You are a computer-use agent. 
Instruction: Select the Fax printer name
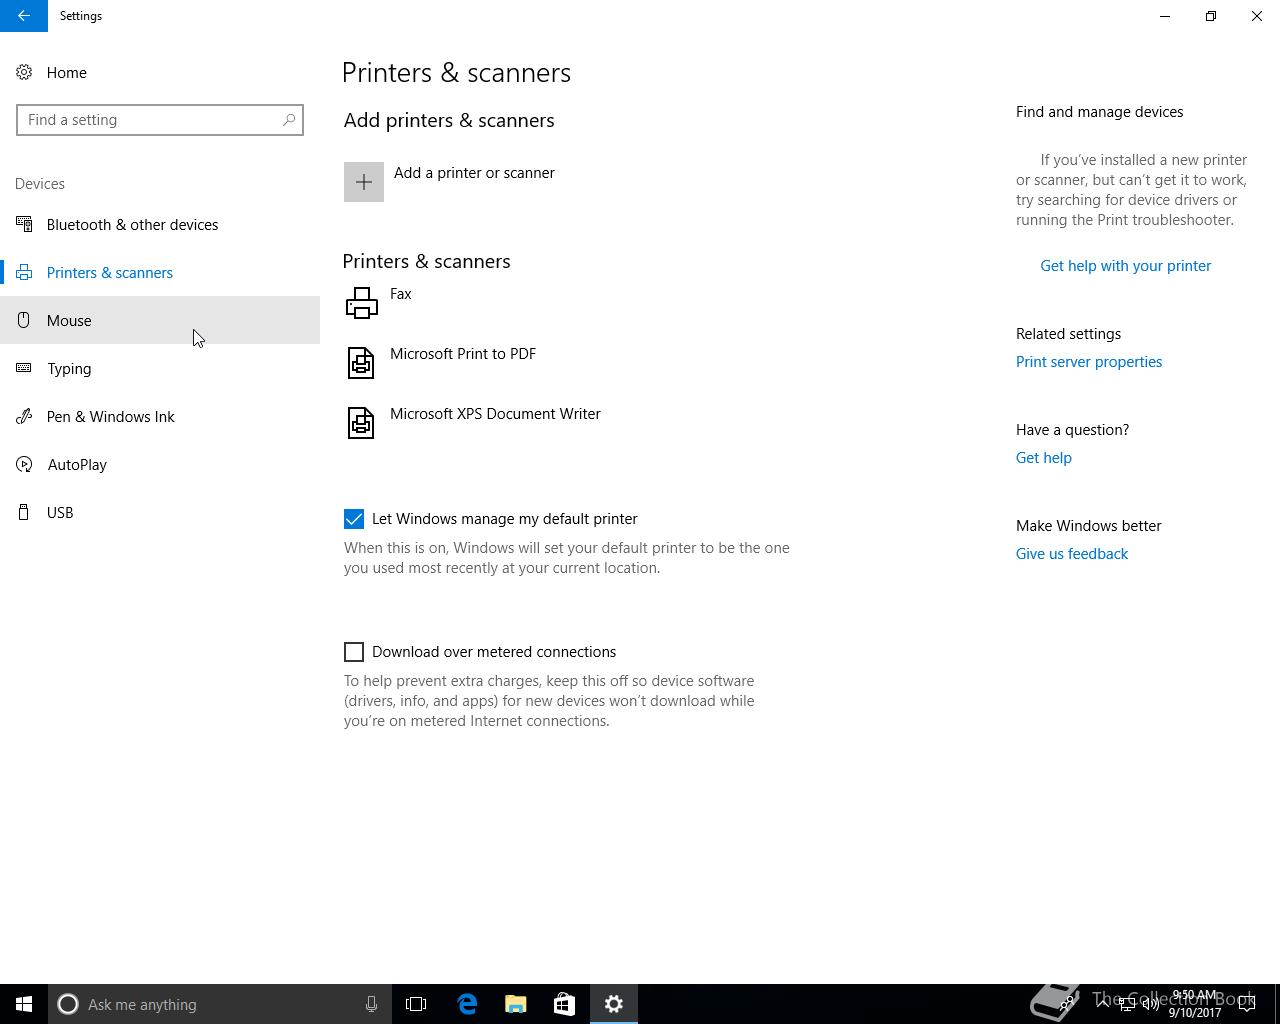(x=401, y=294)
